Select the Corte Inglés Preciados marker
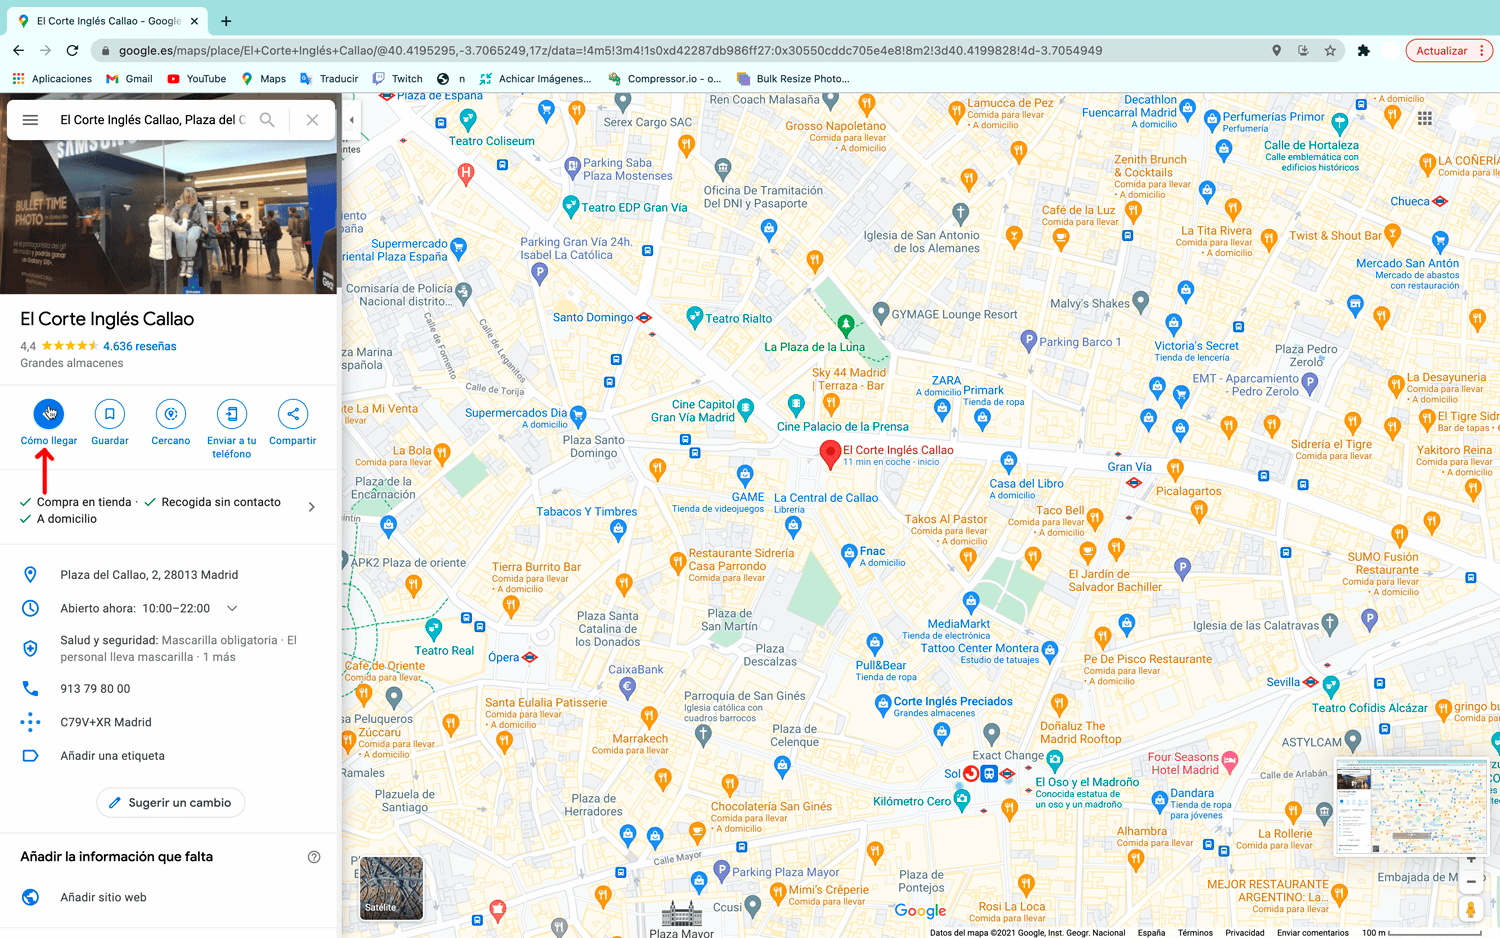Image resolution: width=1500 pixels, height=938 pixels. tap(883, 704)
